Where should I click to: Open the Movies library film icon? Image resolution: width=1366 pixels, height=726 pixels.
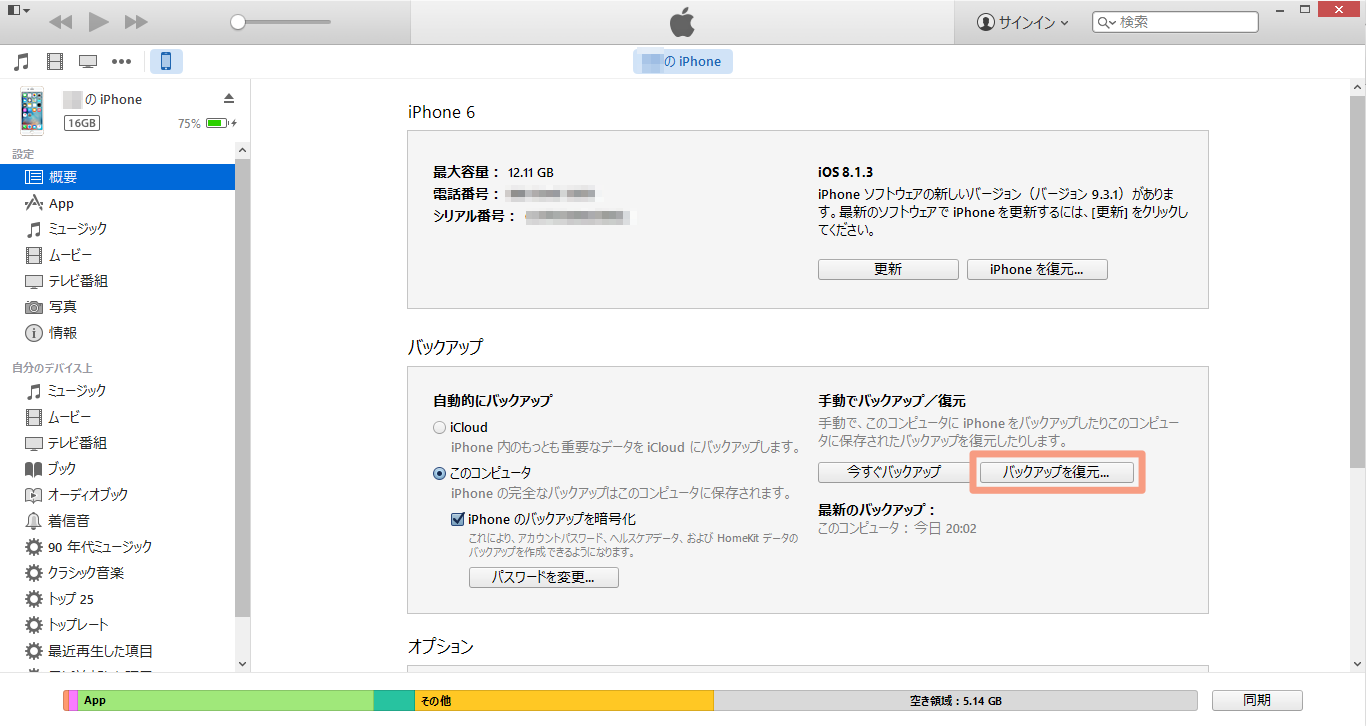55,62
